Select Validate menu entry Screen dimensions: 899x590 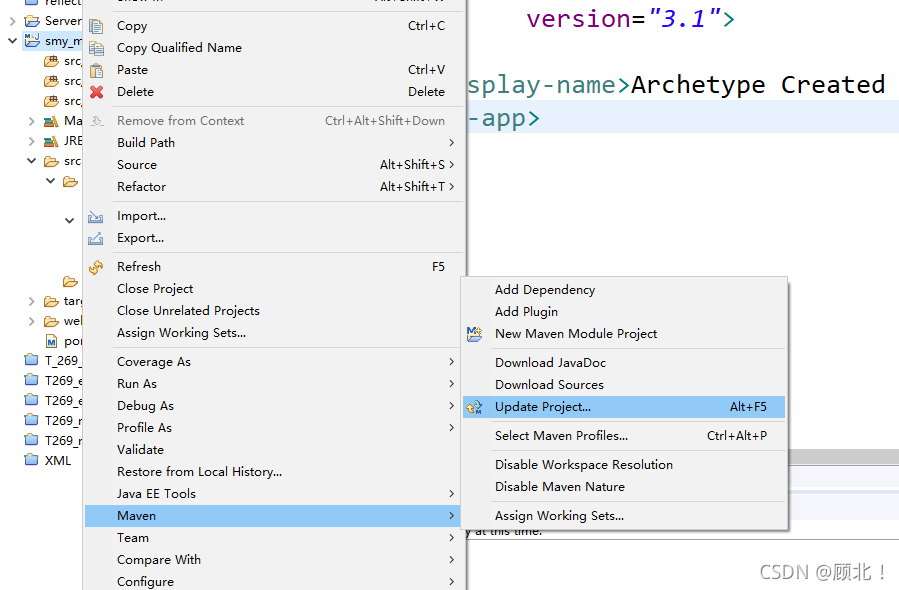tap(273, 450)
